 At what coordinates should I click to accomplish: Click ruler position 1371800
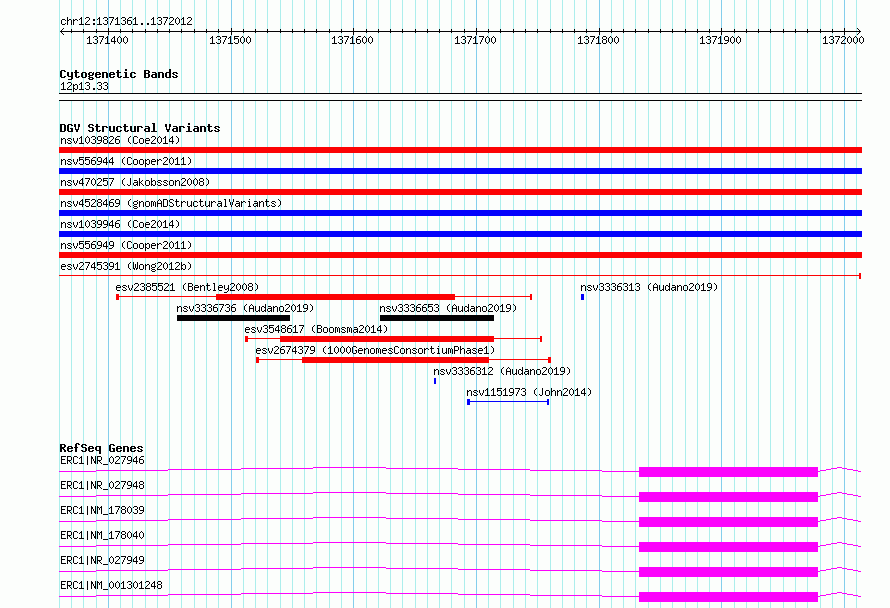(598, 40)
